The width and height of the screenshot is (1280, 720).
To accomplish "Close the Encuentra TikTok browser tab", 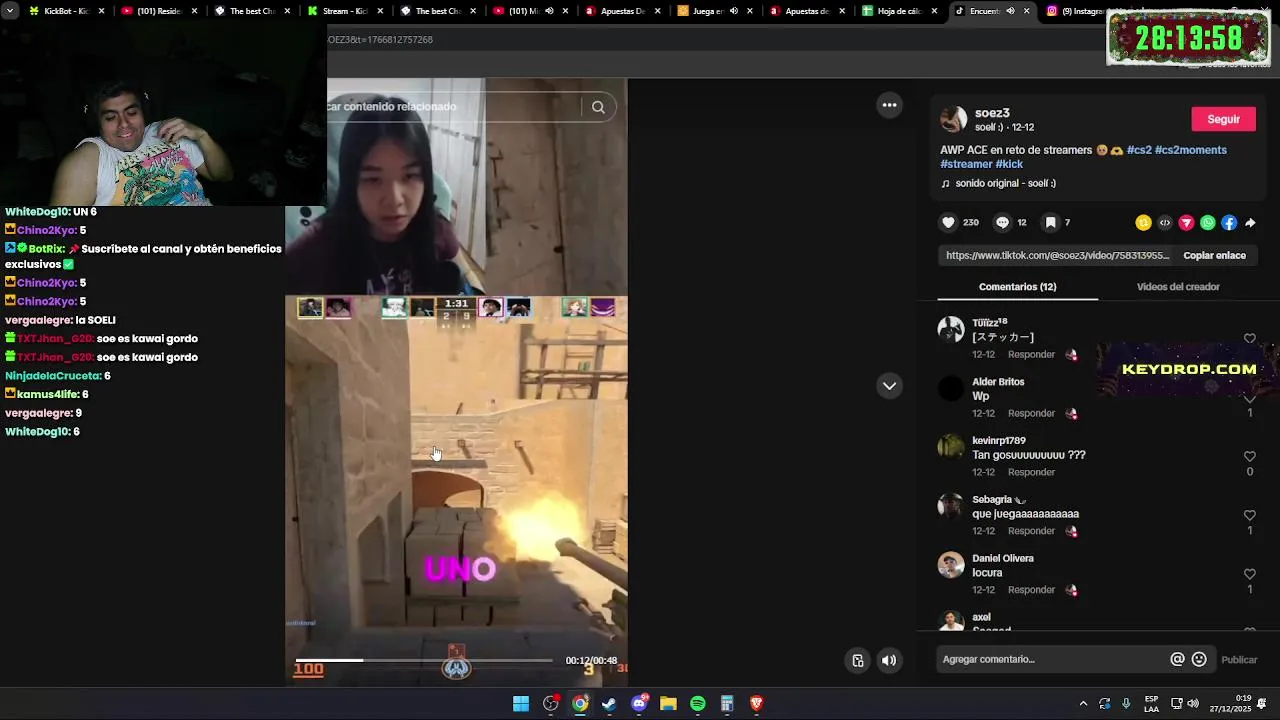I will pos(1026,11).
